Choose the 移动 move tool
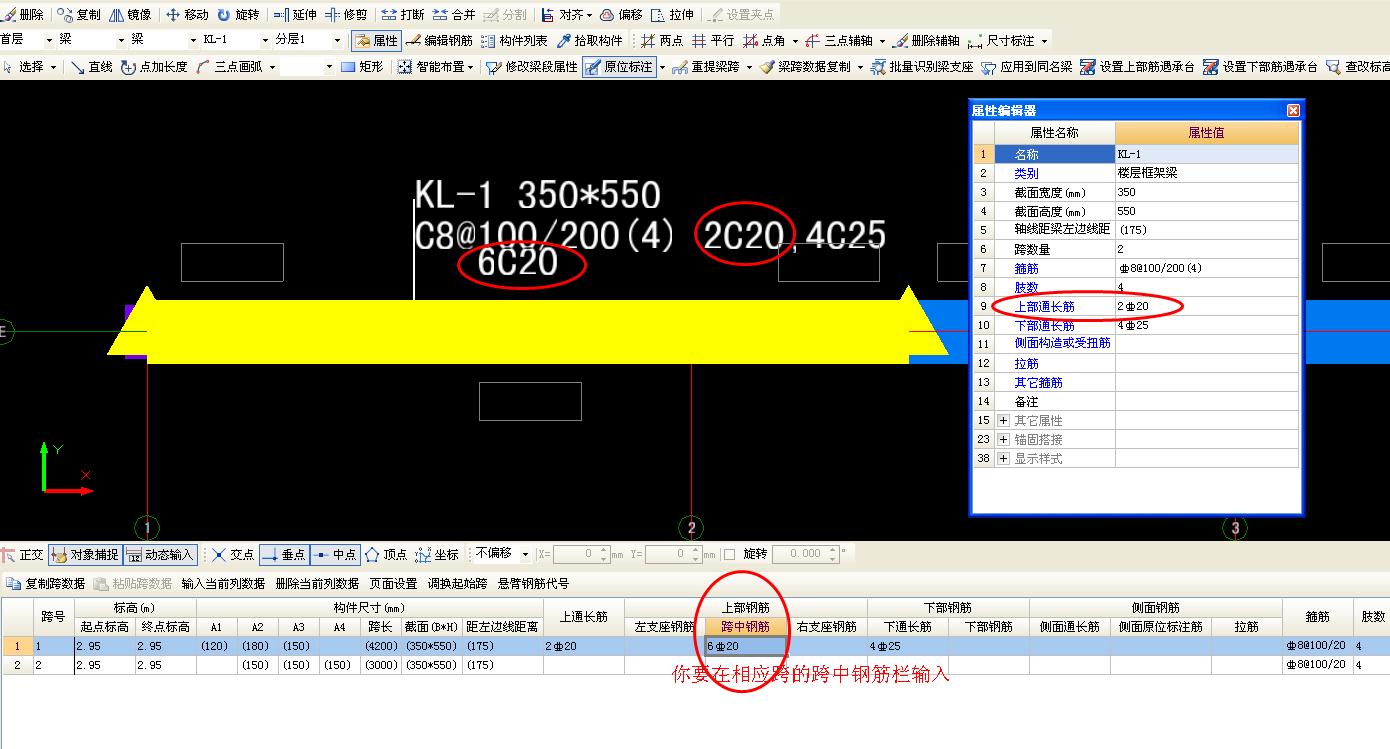1390x749 pixels. pyautogui.click(x=187, y=15)
